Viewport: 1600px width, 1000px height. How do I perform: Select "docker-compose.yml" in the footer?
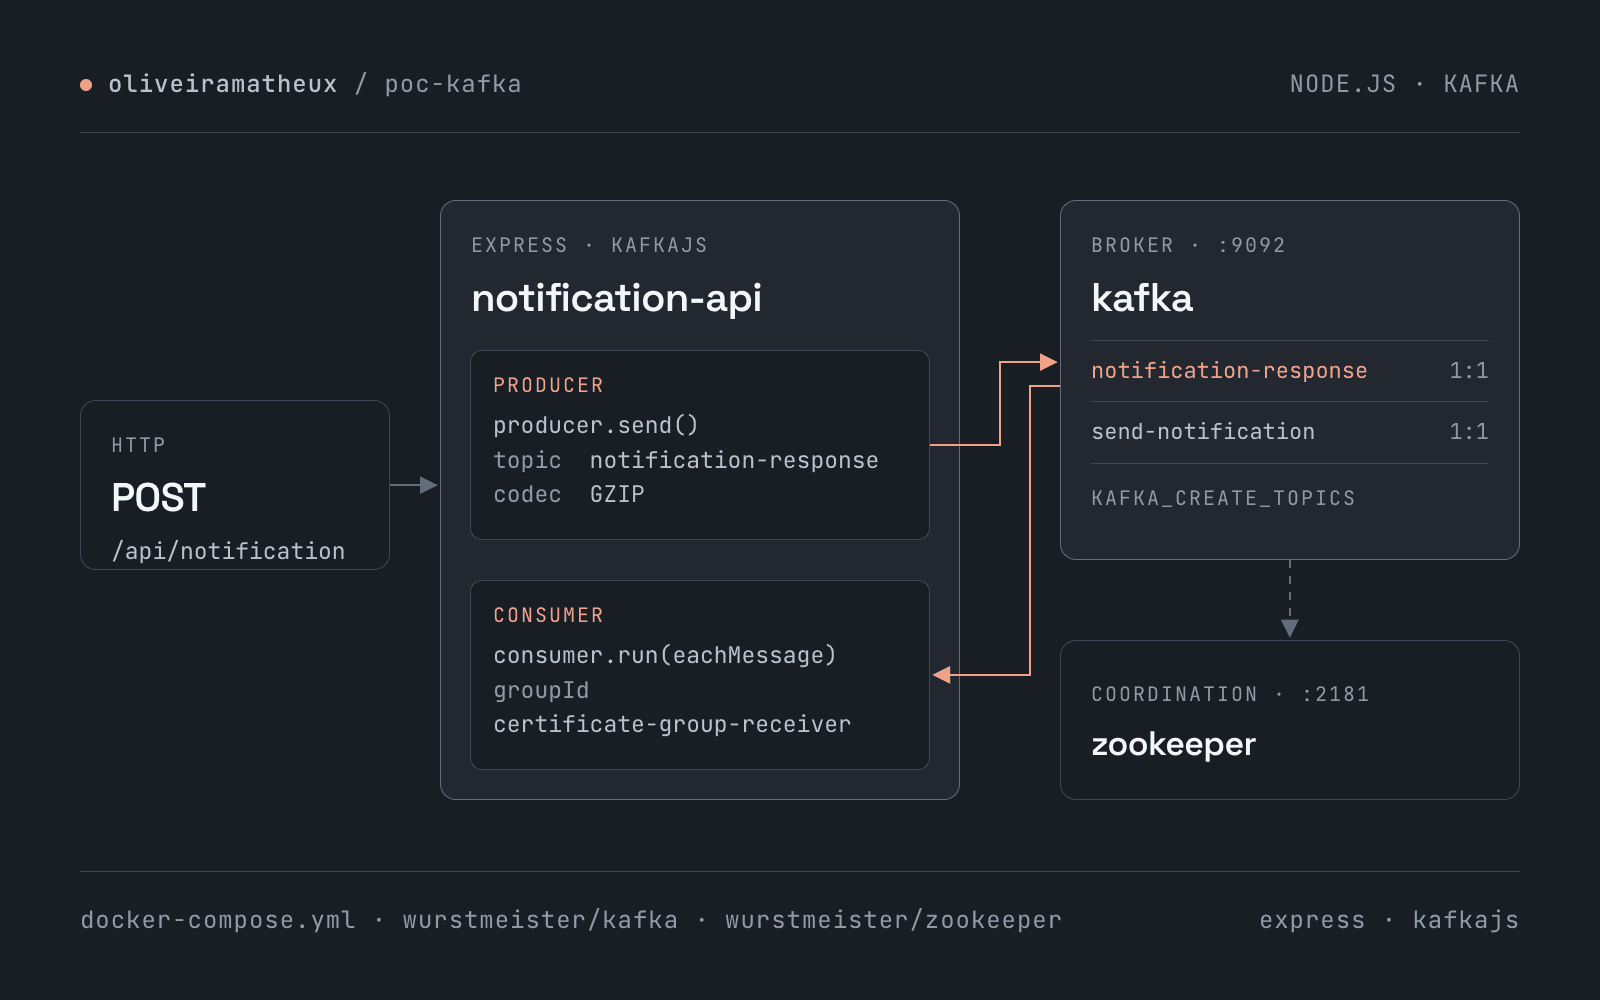tap(218, 920)
